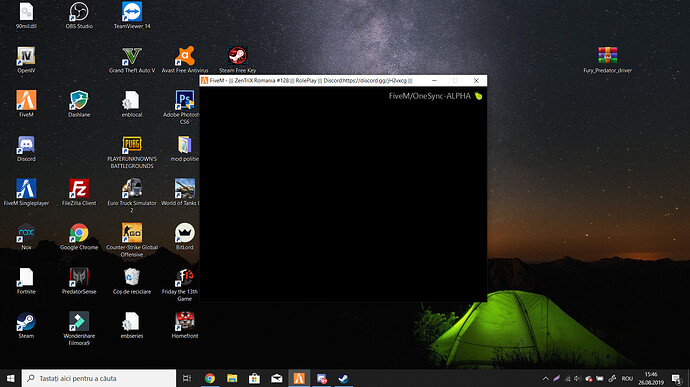Open the OBS Studio desktop shortcut

coord(79,15)
